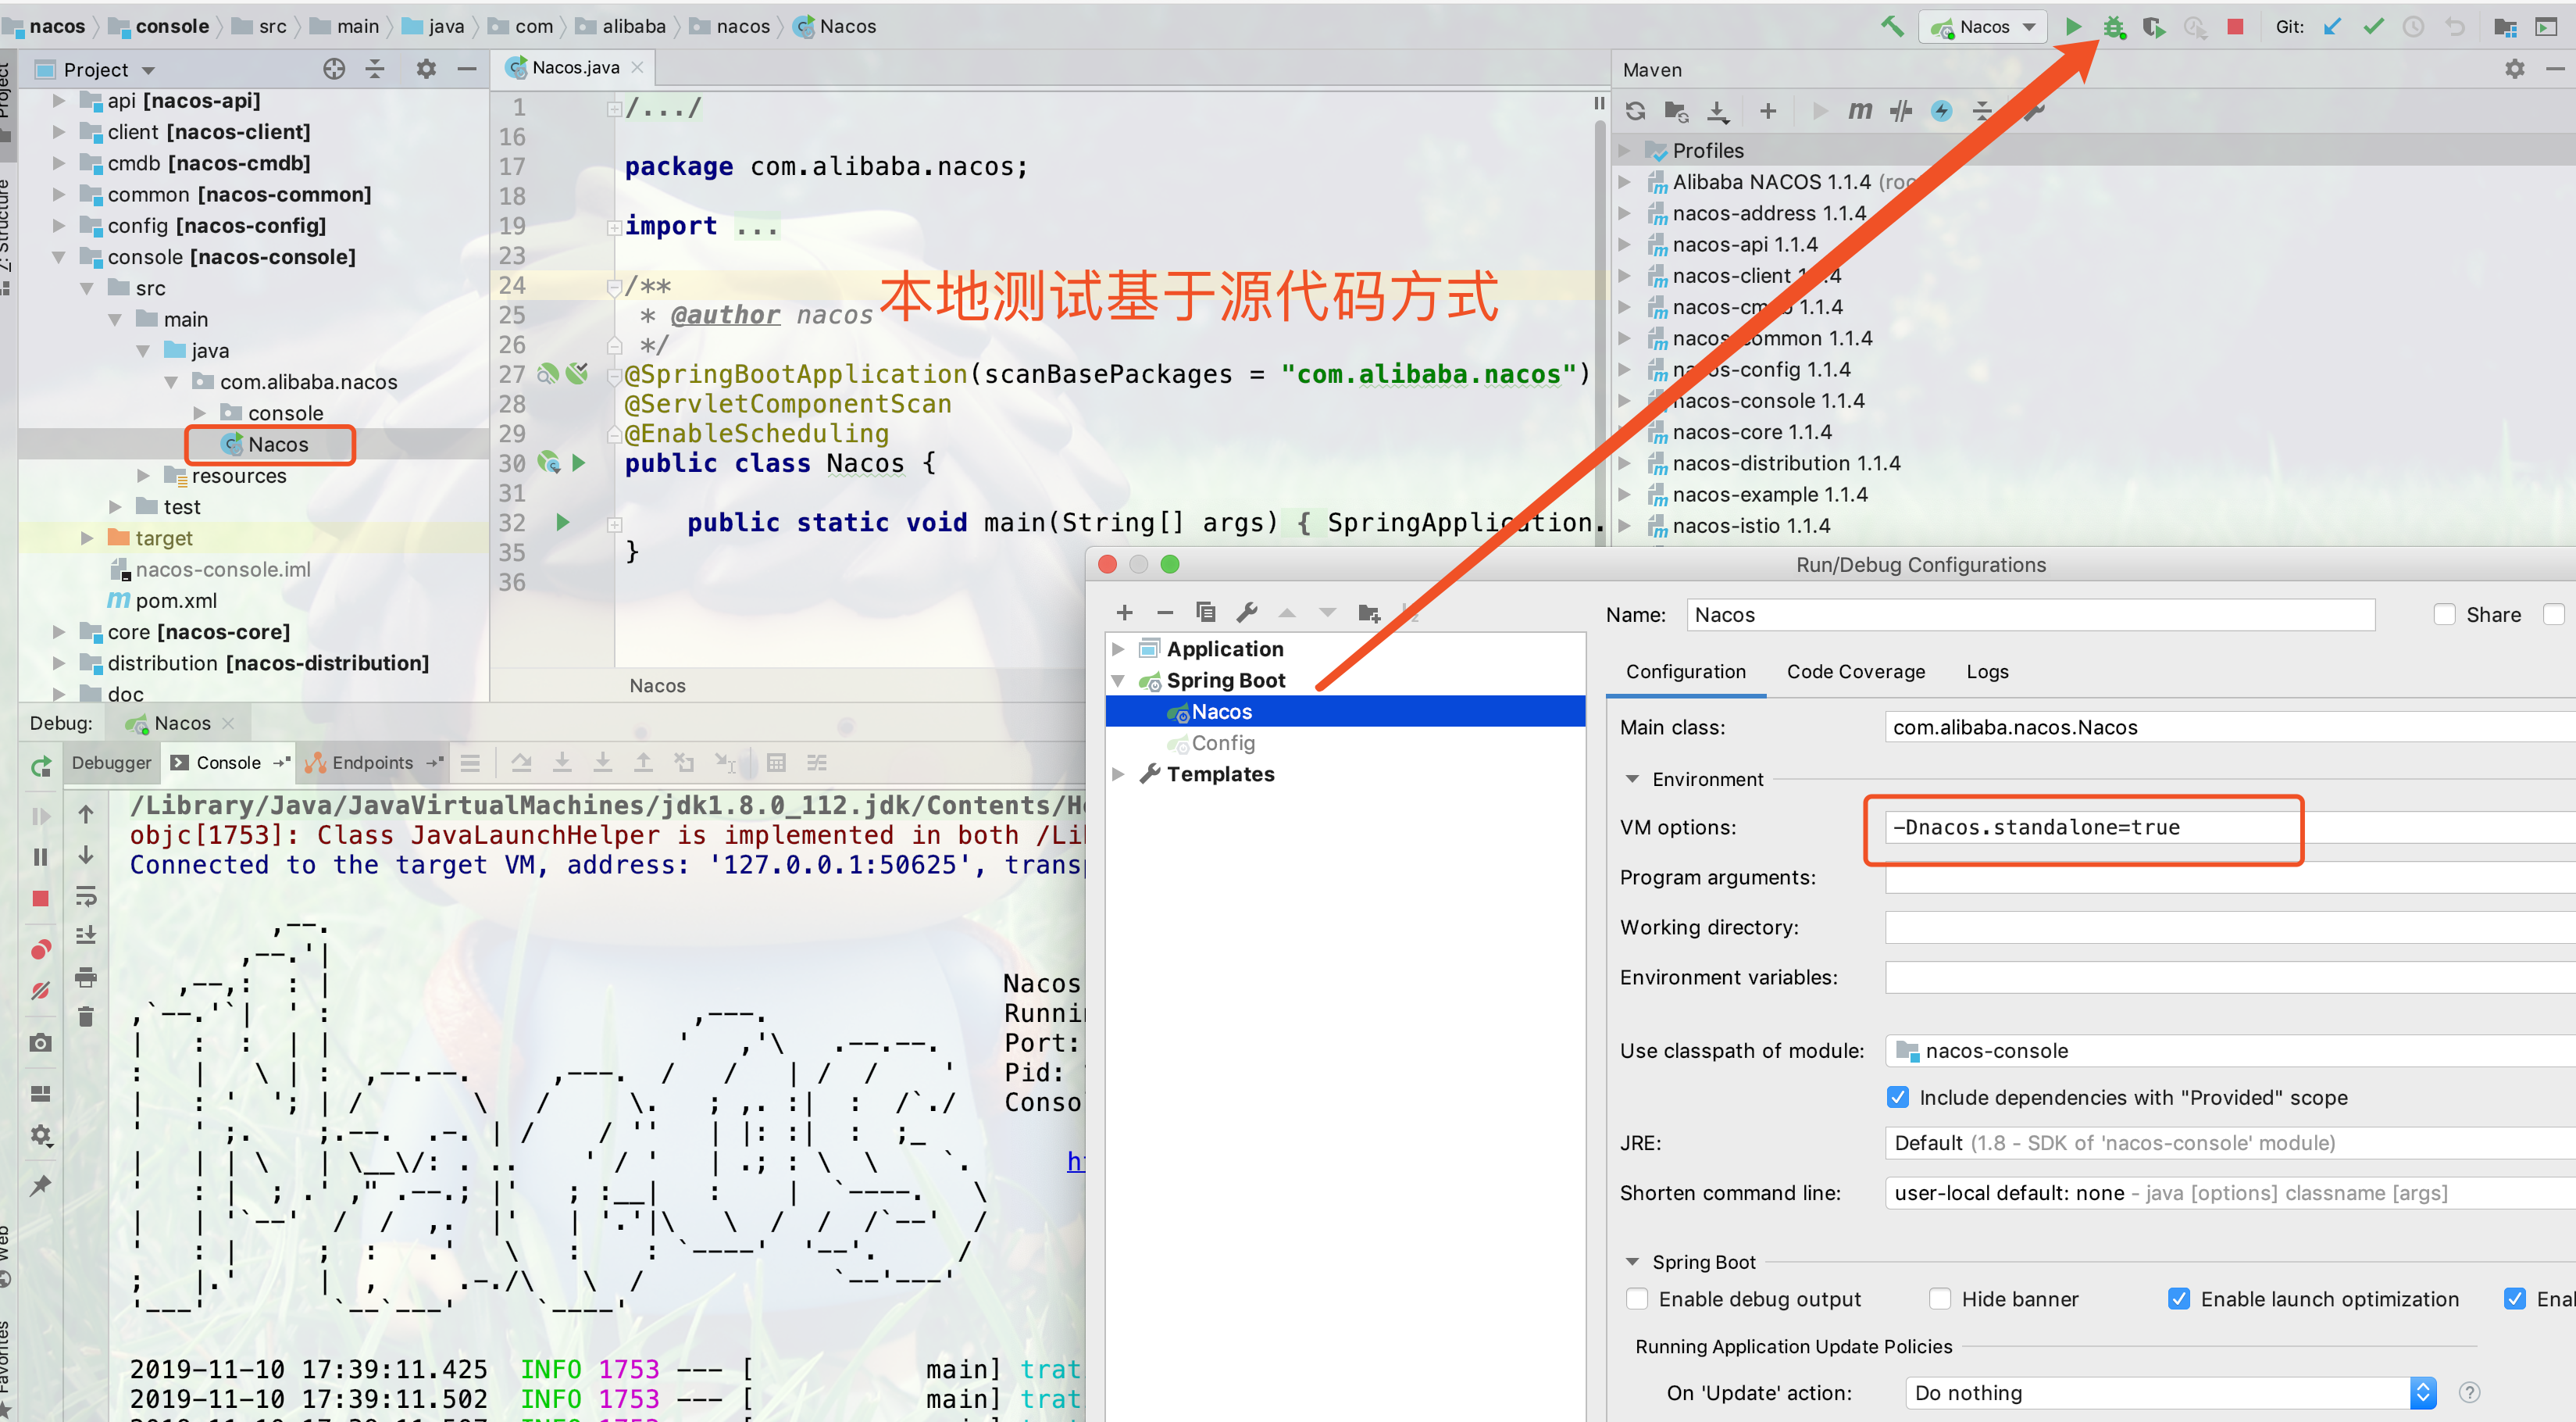Image resolution: width=2576 pixels, height=1422 pixels.
Task: Reimport Maven projects with the refresh icon
Action: 1635,111
